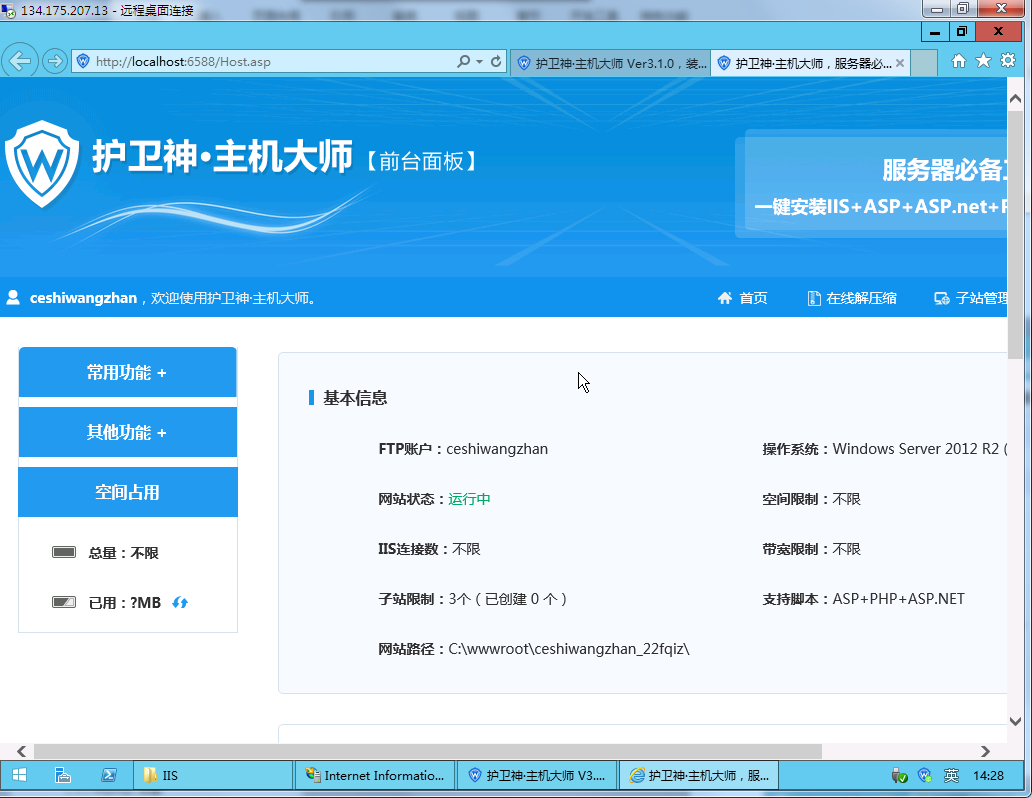This screenshot has height=798, width=1032.
Task: Click the 运行中 status text
Action: tap(469, 499)
